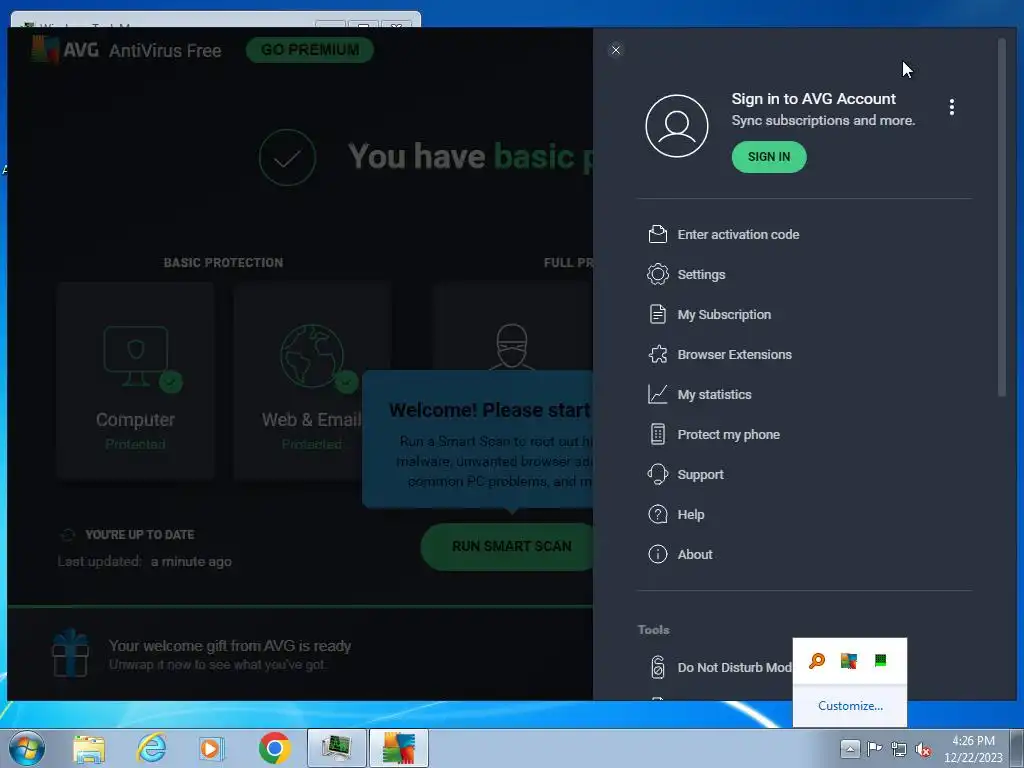Click 'Your welcome gift from AVG is ready'

pos(230,646)
